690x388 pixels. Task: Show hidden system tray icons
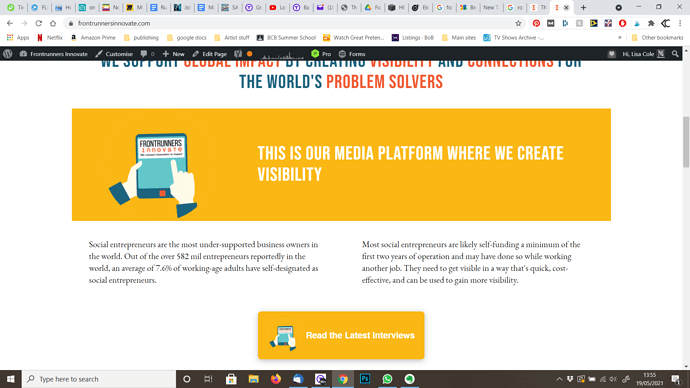[559, 379]
